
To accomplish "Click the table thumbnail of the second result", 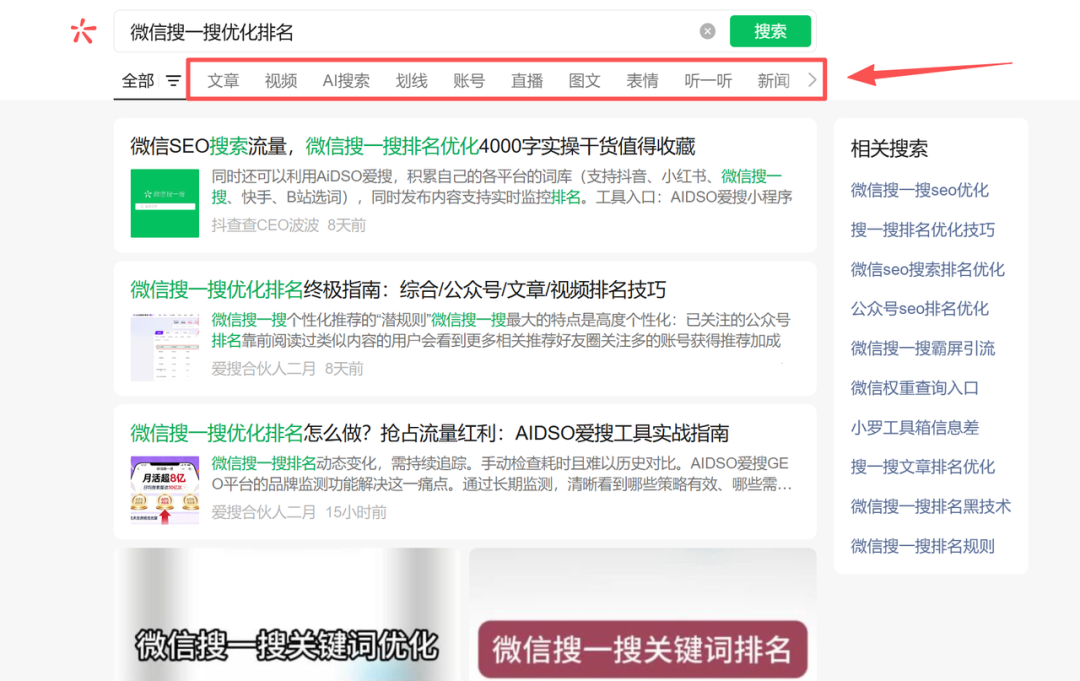I will tap(165, 346).
